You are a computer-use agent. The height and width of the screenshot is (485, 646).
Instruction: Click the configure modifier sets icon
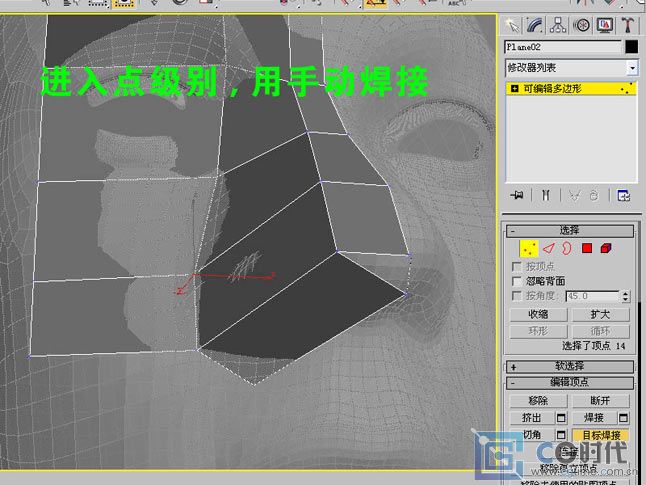623,195
